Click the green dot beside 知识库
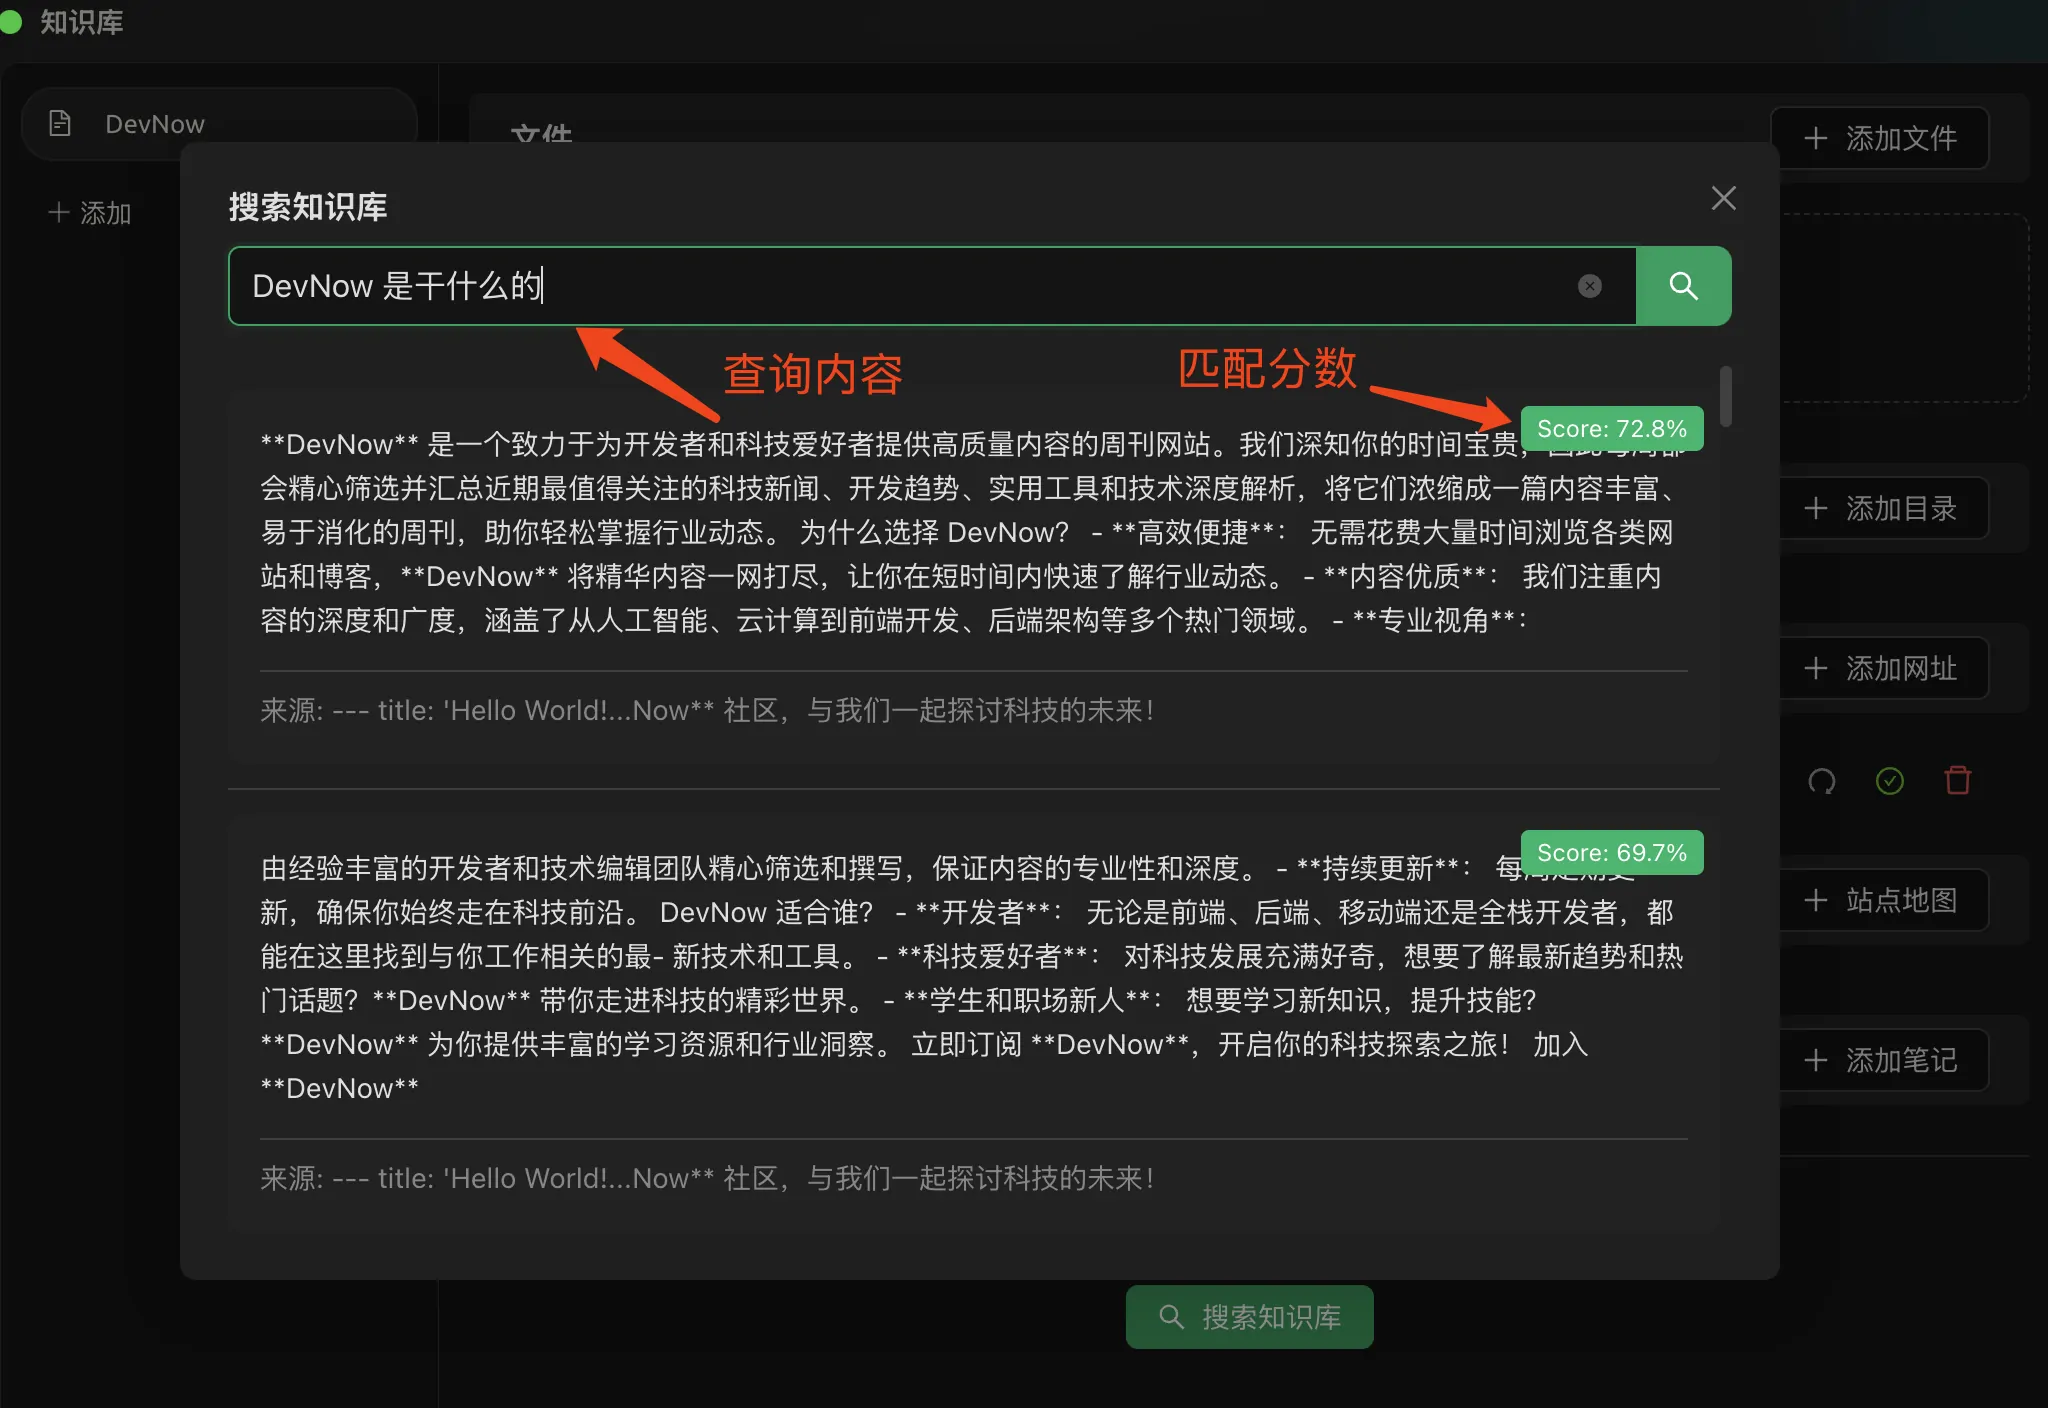Image resolution: width=2048 pixels, height=1408 pixels. 11,21
